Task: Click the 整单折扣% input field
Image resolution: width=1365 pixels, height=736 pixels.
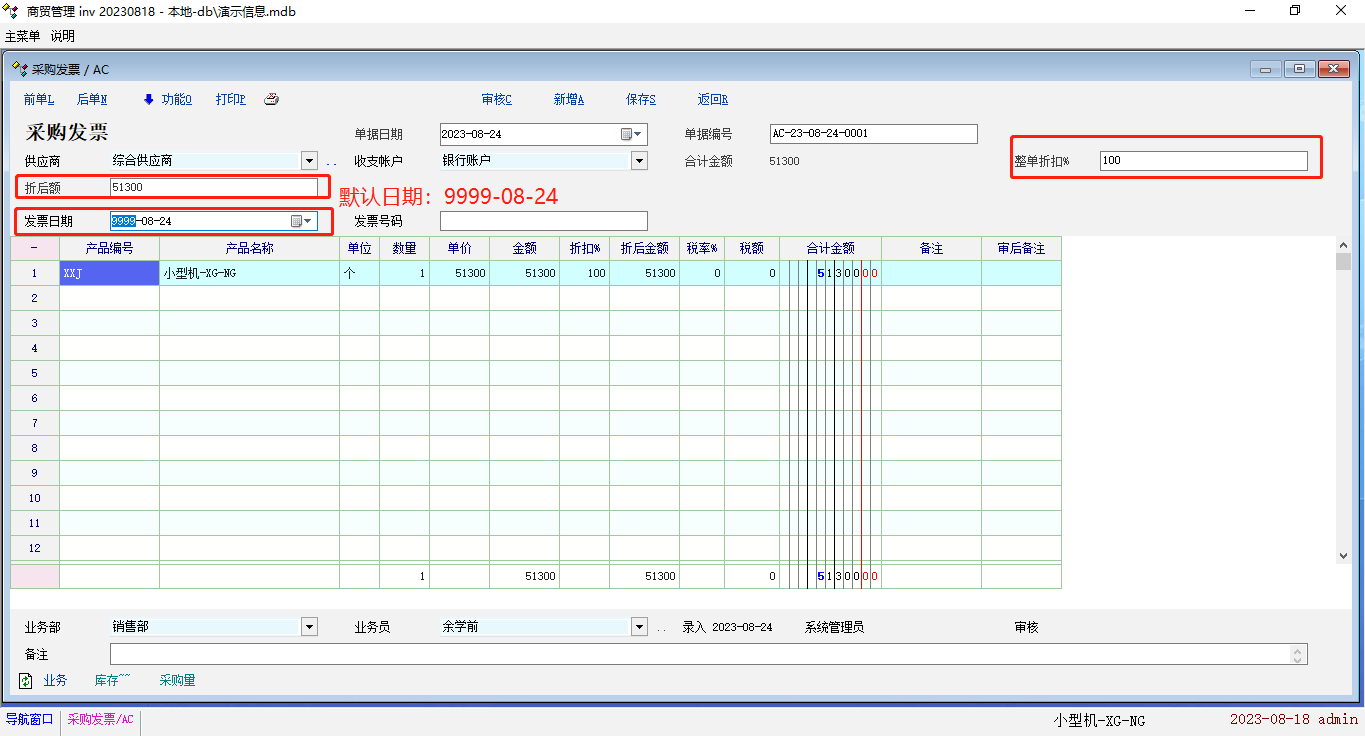Action: click(1203, 161)
